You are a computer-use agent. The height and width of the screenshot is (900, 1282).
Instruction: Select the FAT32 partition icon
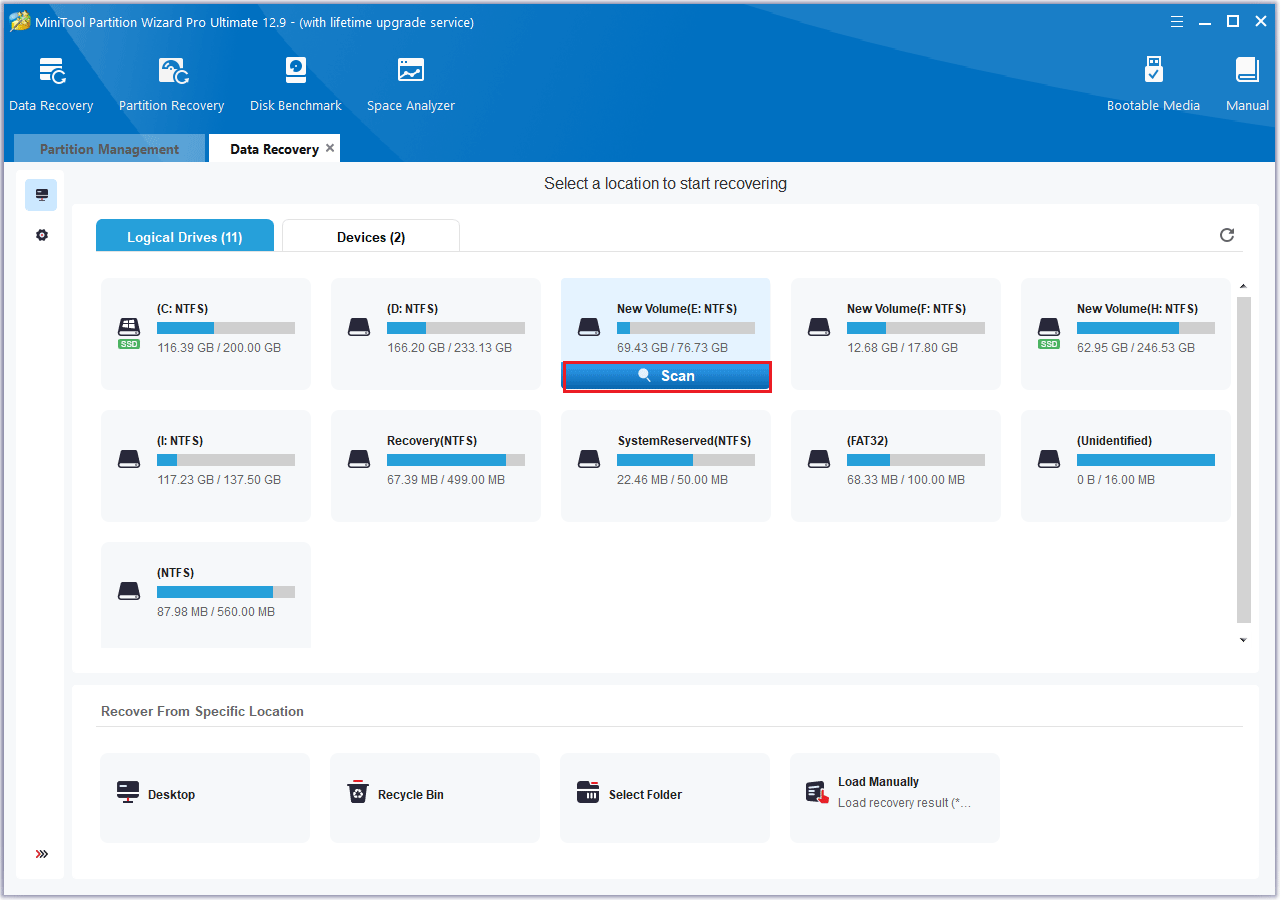pyautogui.click(x=819, y=459)
